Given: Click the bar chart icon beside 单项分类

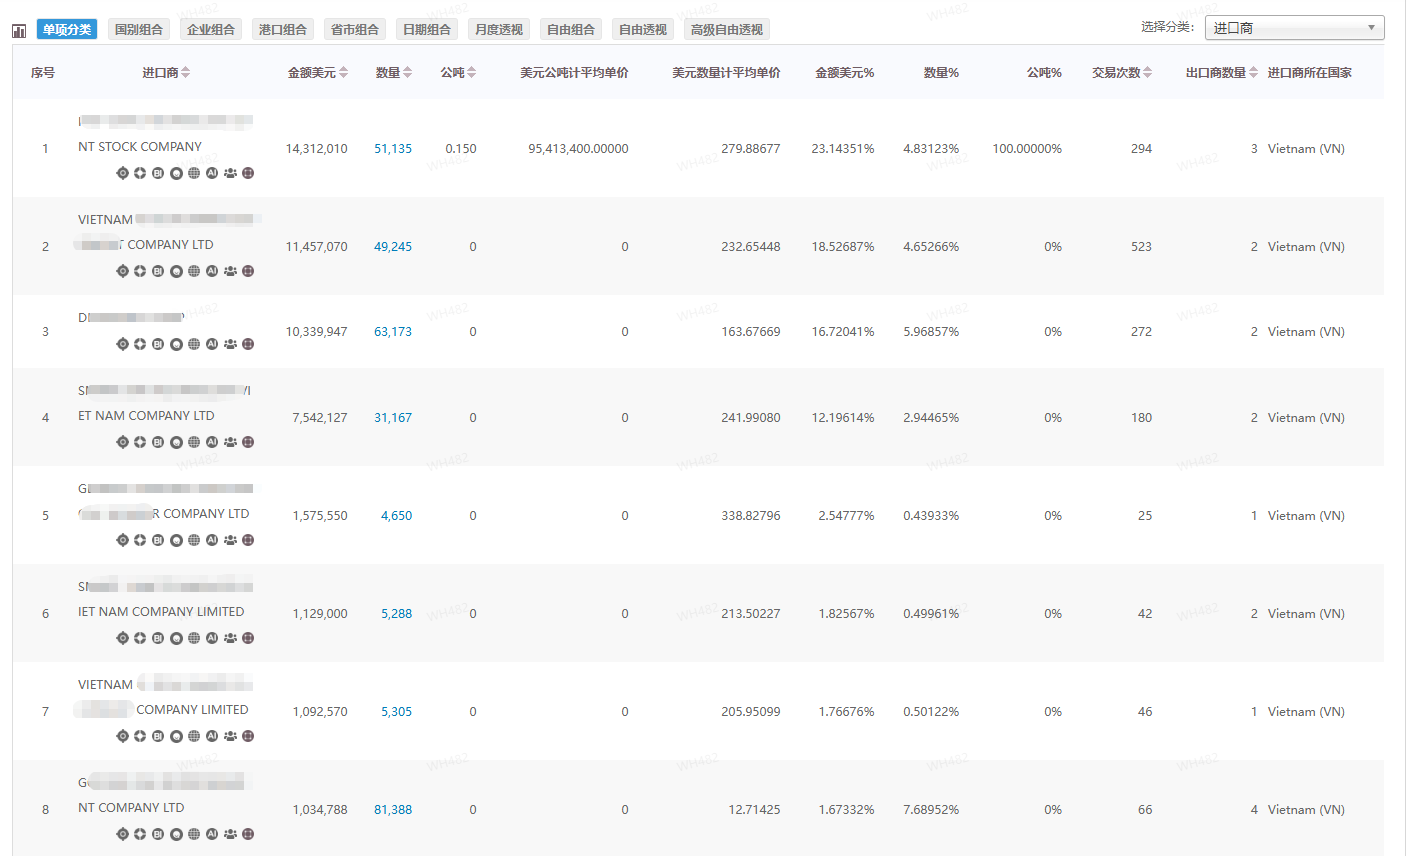Looking at the screenshot, I should pos(19,31).
